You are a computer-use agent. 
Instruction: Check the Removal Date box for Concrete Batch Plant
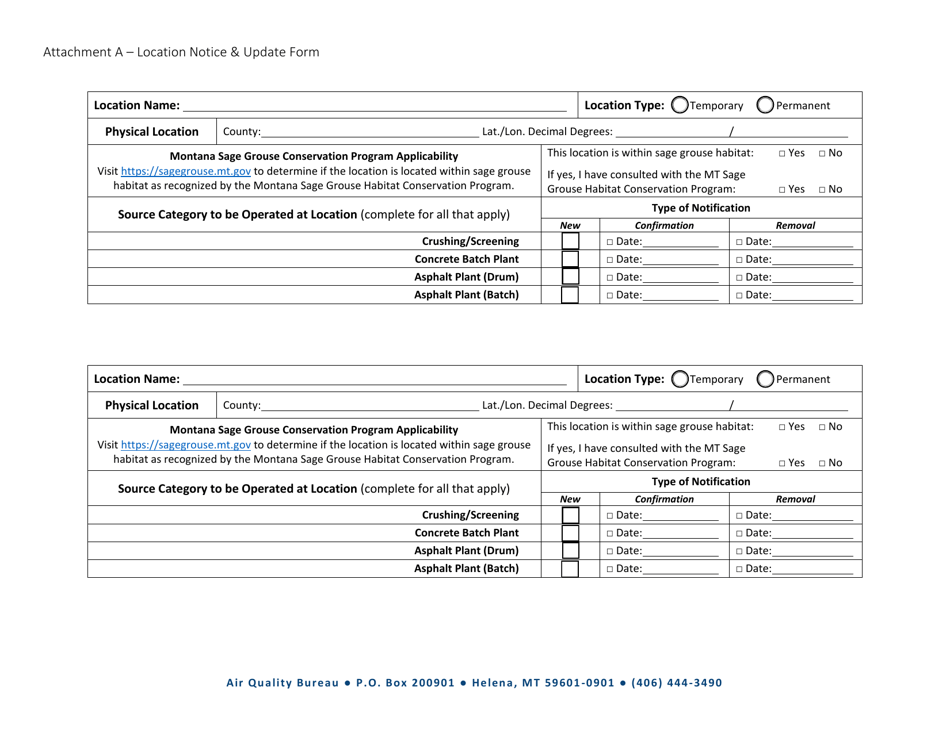pos(739,258)
